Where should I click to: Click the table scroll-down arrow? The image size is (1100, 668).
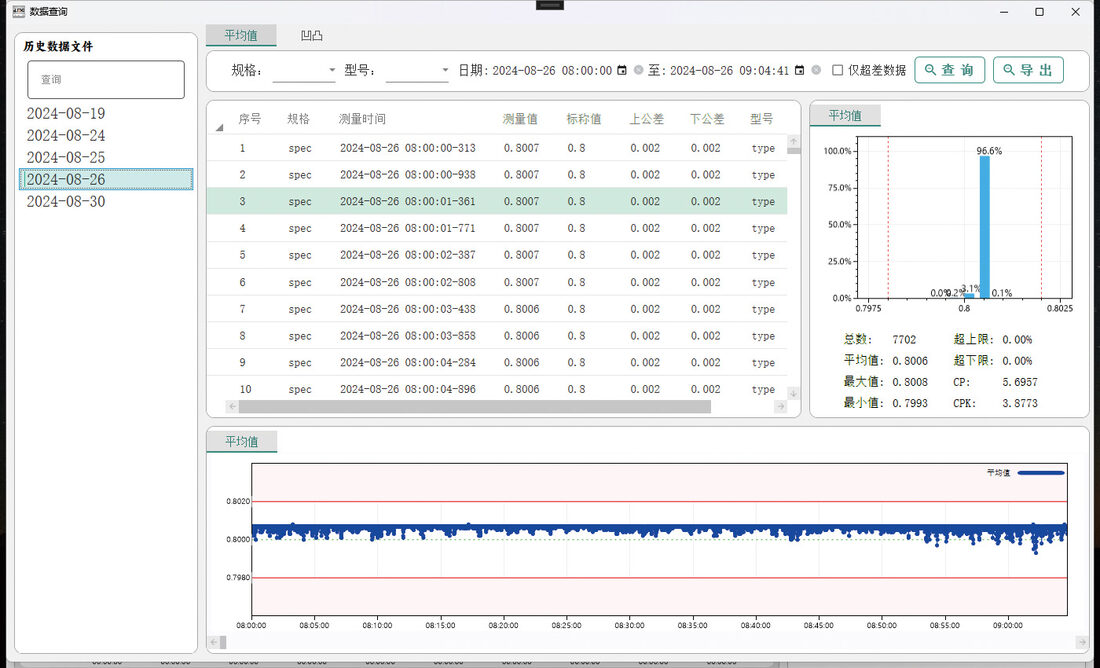click(793, 394)
